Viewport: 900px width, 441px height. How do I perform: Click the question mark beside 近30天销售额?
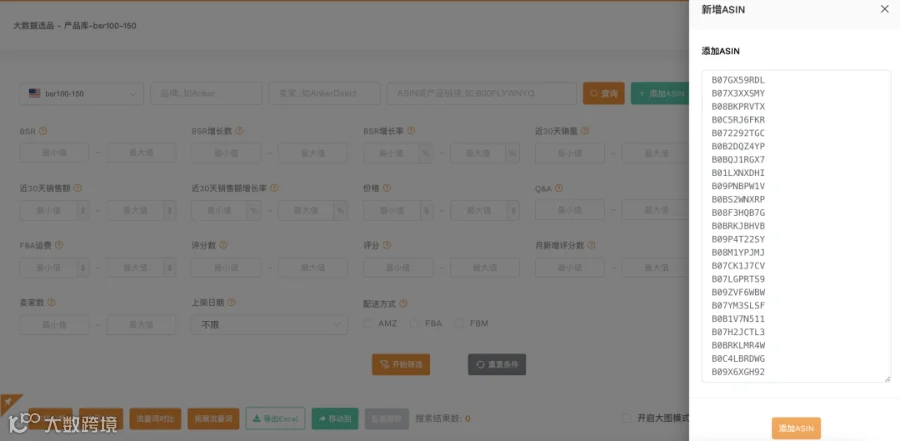point(78,188)
